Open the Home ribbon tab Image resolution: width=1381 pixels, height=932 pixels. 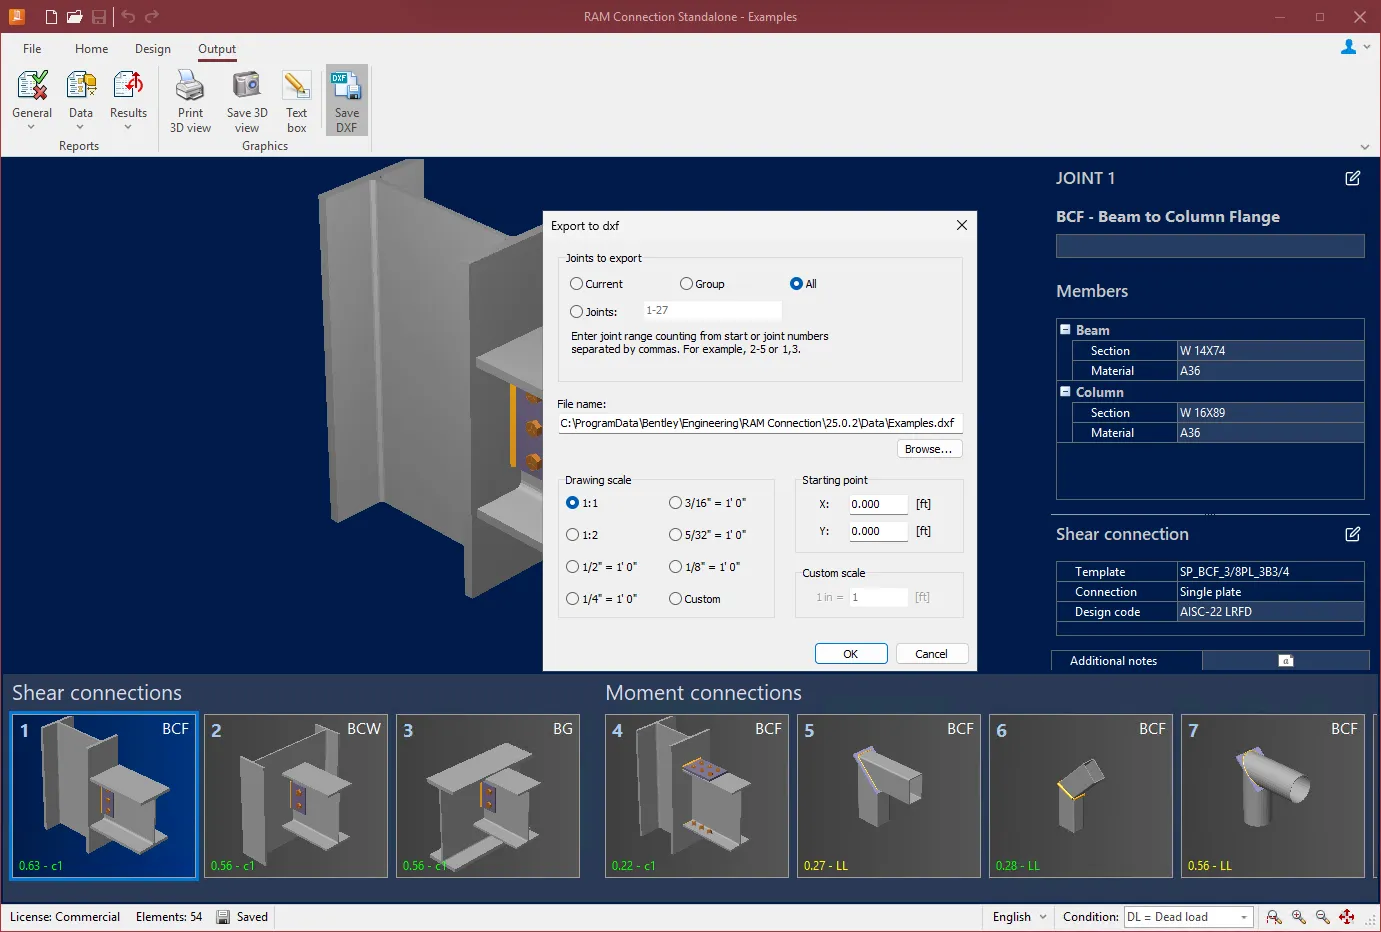point(91,49)
